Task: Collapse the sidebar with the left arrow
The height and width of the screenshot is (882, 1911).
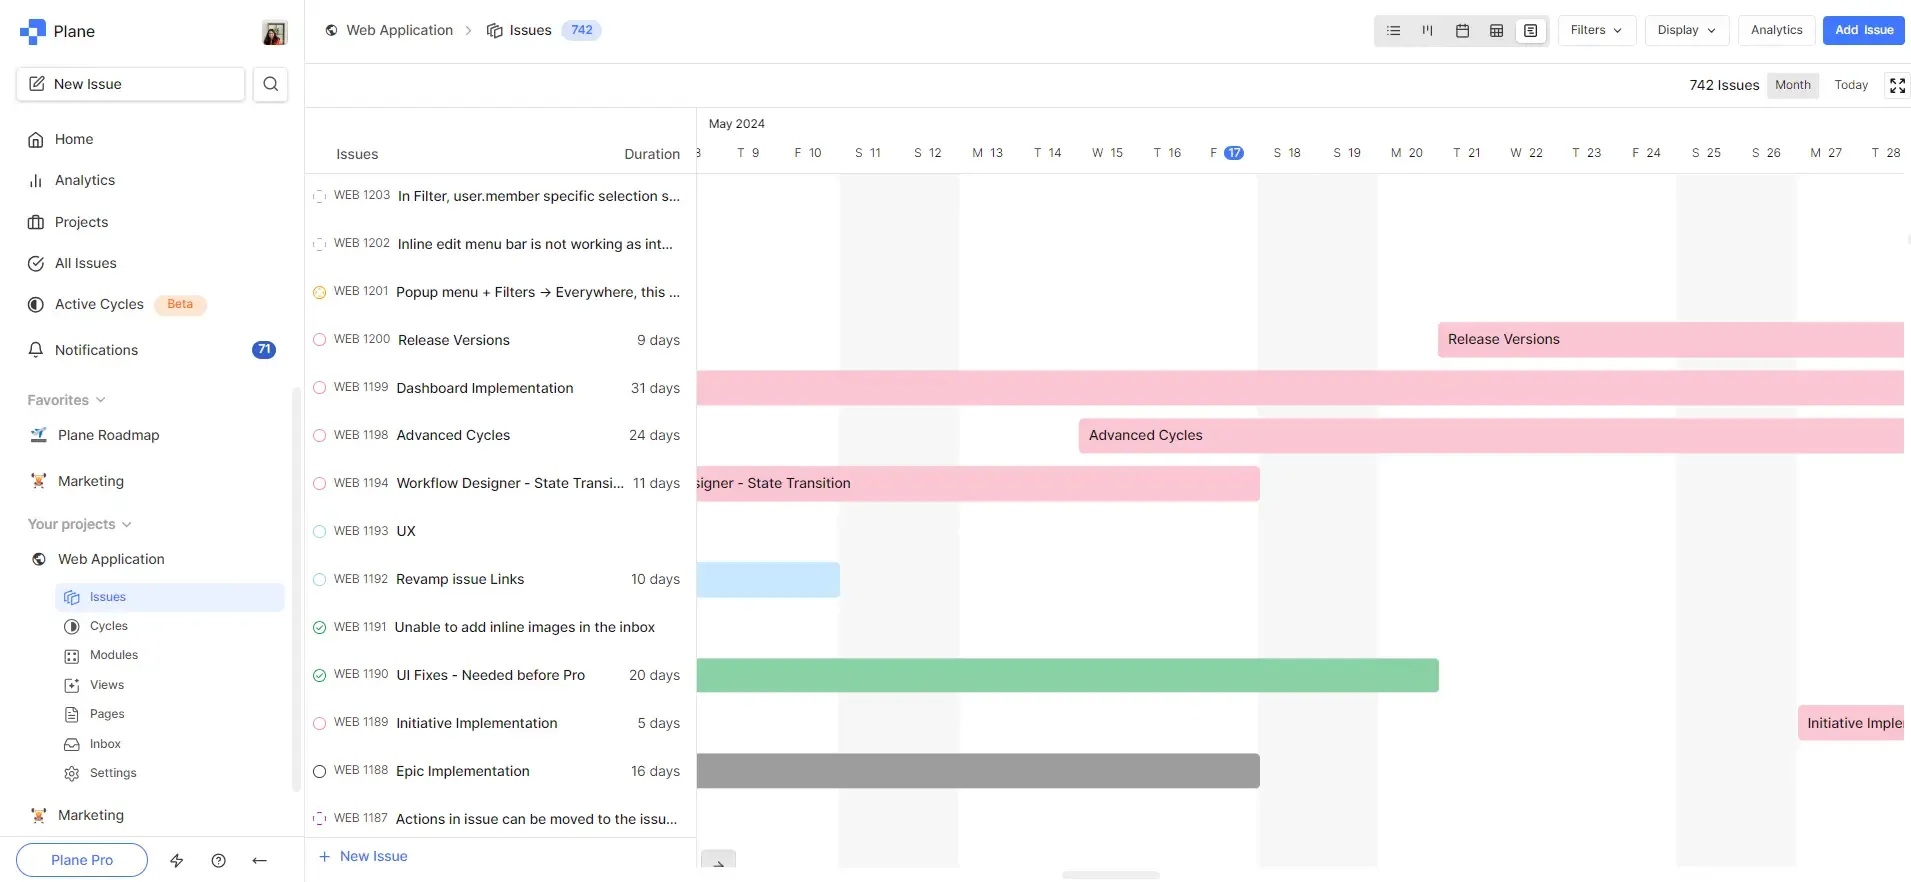Action: (x=260, y=860)
